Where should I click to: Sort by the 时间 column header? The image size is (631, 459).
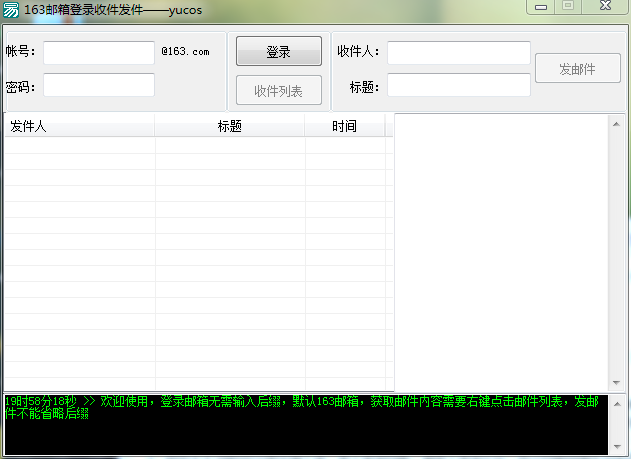tap(345, 126)
